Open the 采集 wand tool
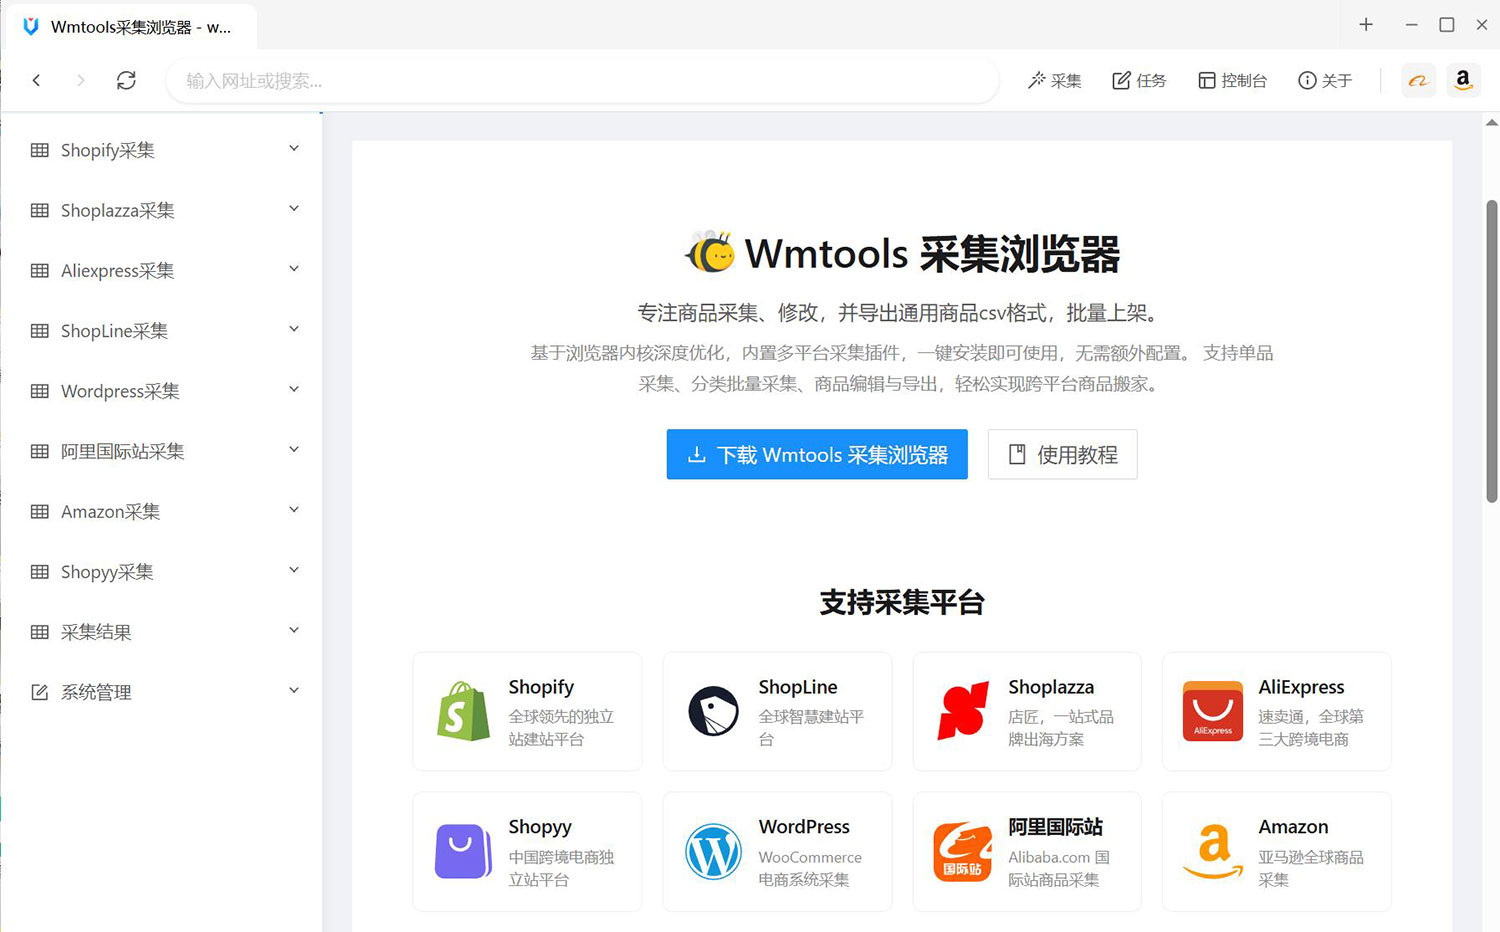1500x932 pixels. [x=1054, y=80]
